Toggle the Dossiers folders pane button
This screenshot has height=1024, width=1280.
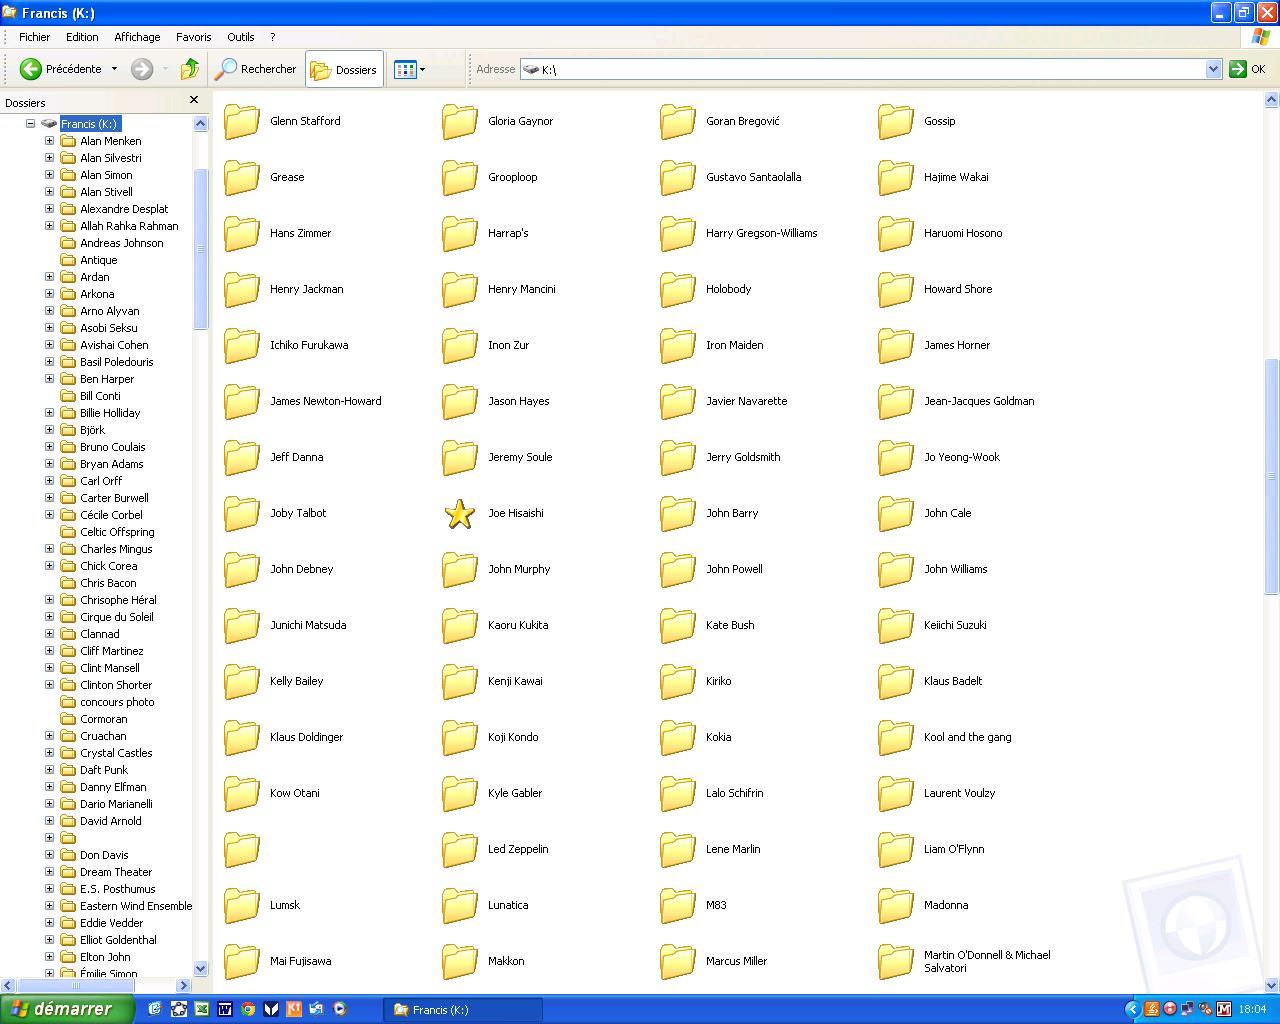click(x=344, y=69)
